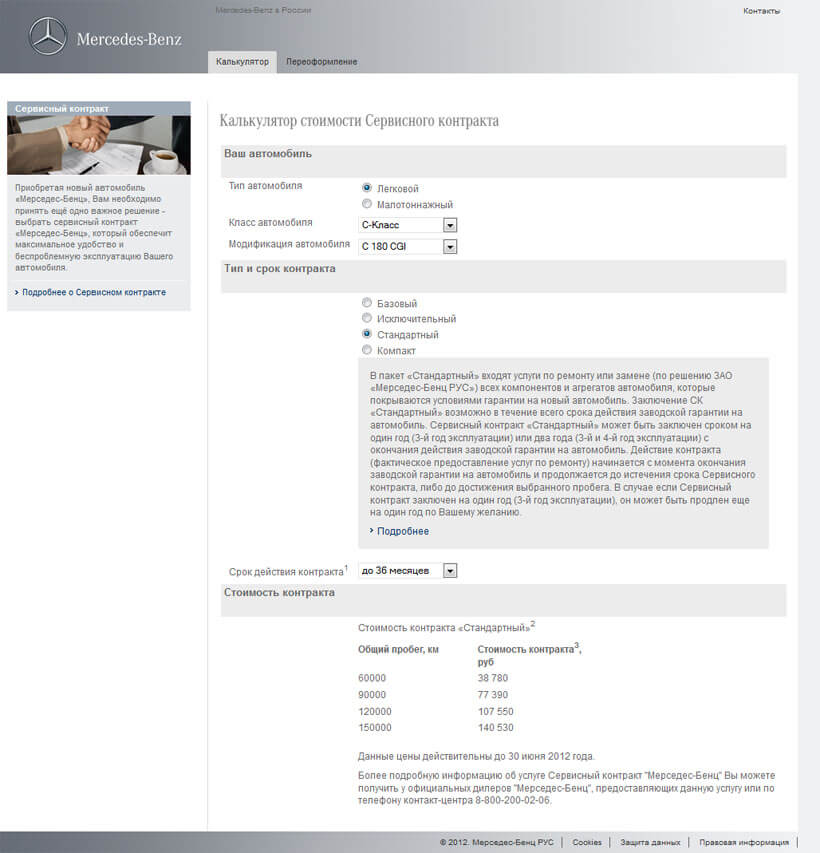Choose the Компакт contract type
This screenshot has width=820, height=853.
point(367,350)
